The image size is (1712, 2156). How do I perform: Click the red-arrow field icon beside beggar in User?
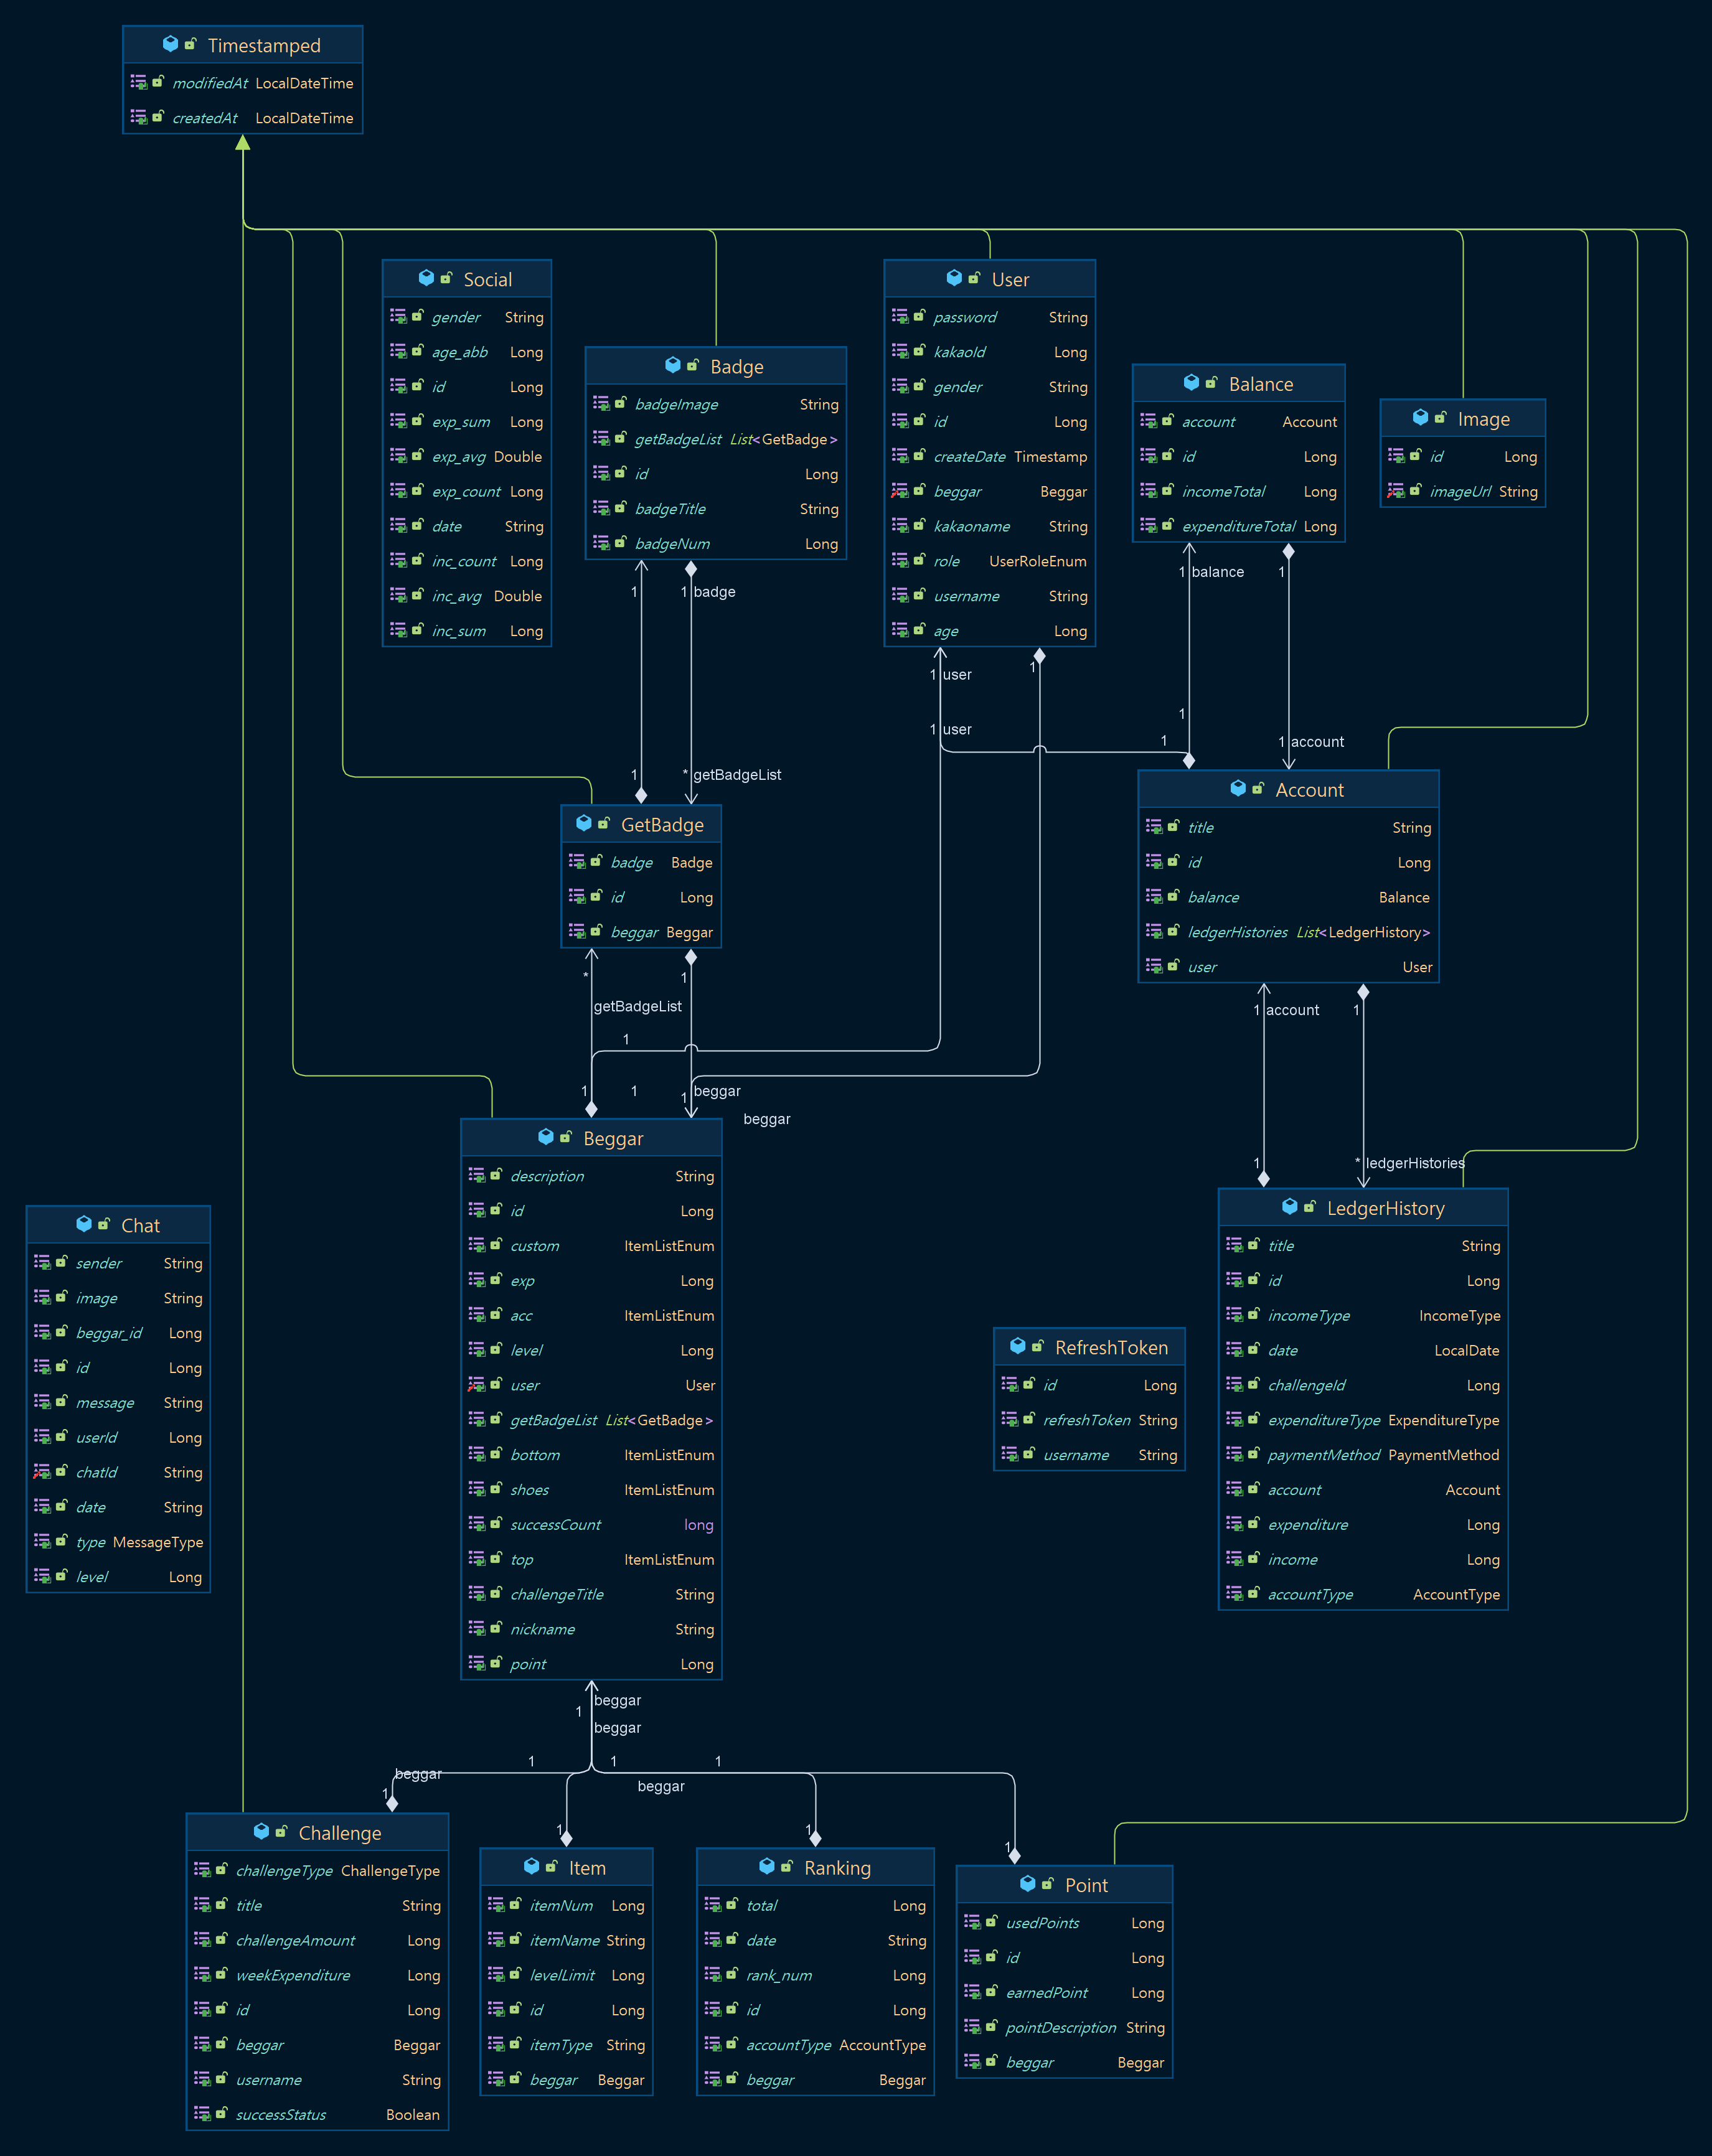pos(899,491)
